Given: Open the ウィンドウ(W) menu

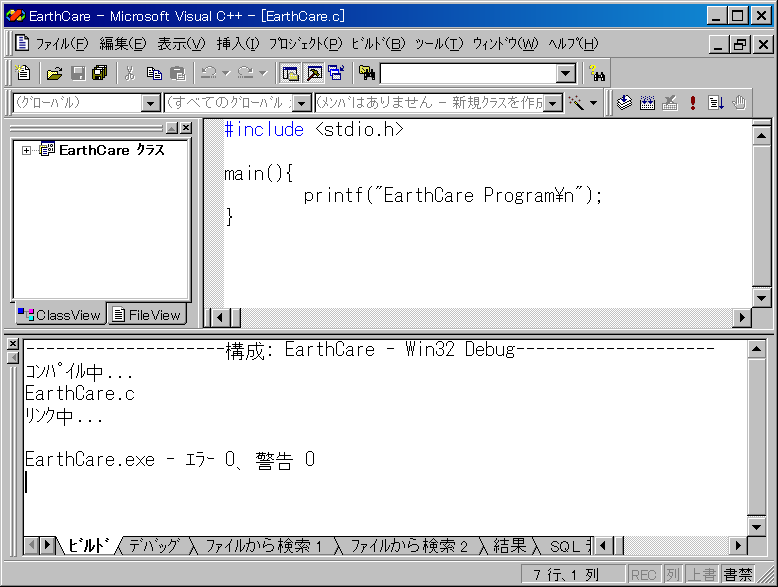Looking at the screenshot, I should 505,44.
